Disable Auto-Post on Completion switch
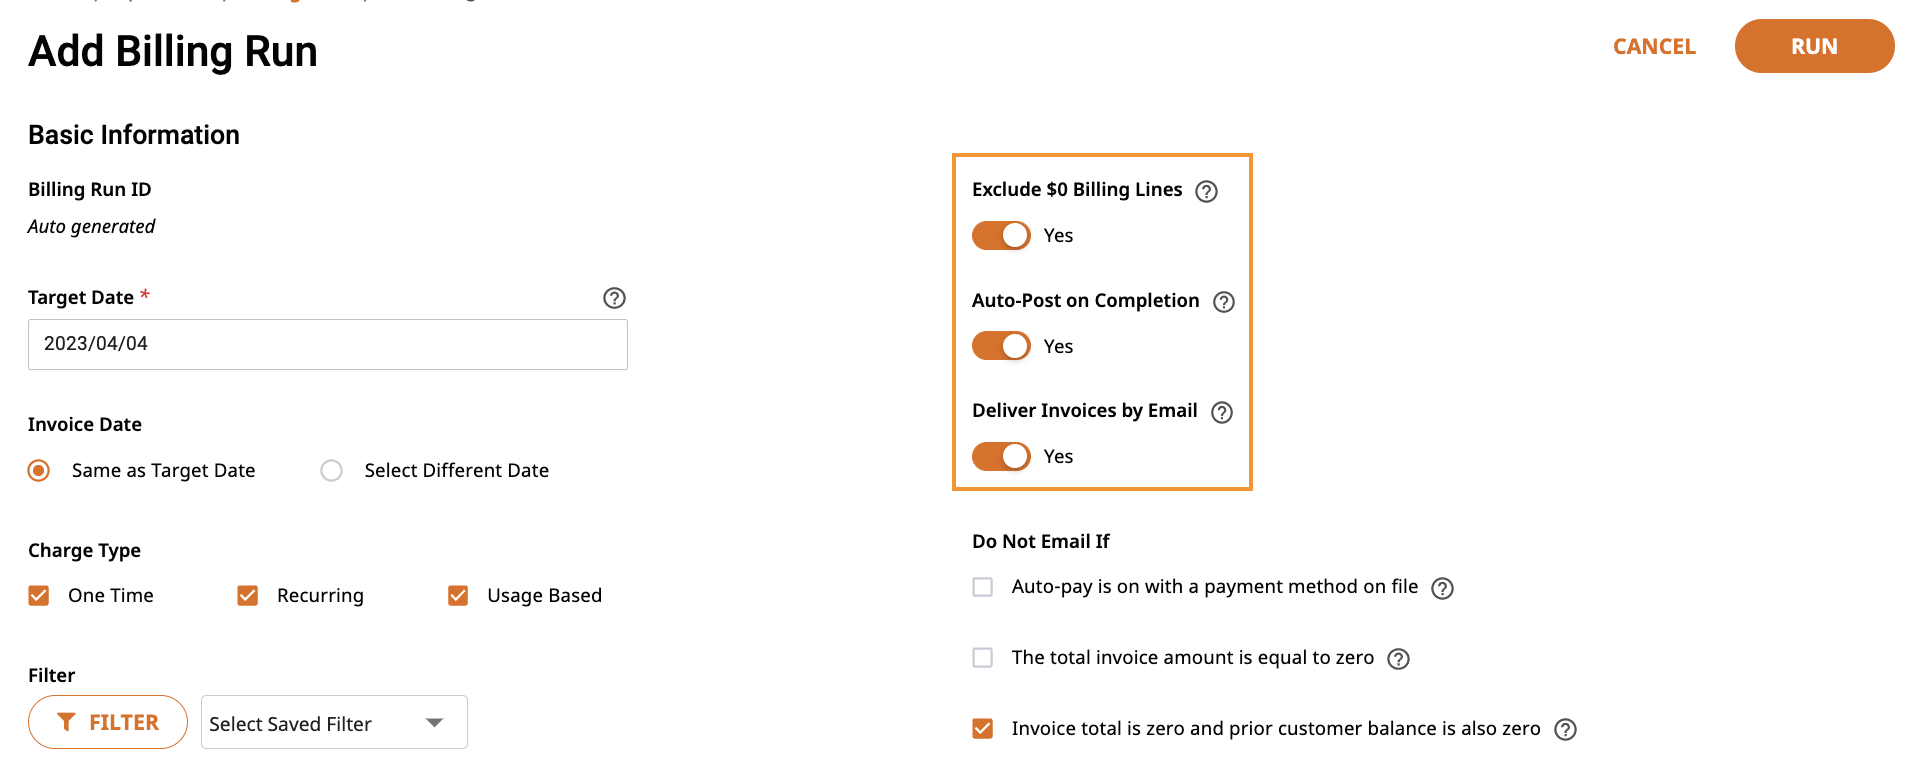The width and height of the screenshot is (1906, 760). [x=1001, y=346]
